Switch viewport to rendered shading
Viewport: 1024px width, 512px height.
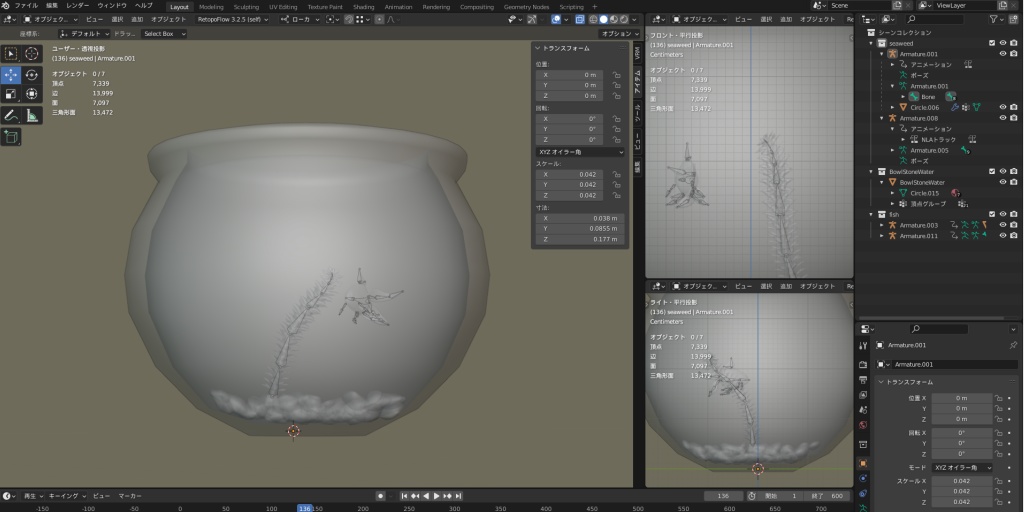click(624, 20)
